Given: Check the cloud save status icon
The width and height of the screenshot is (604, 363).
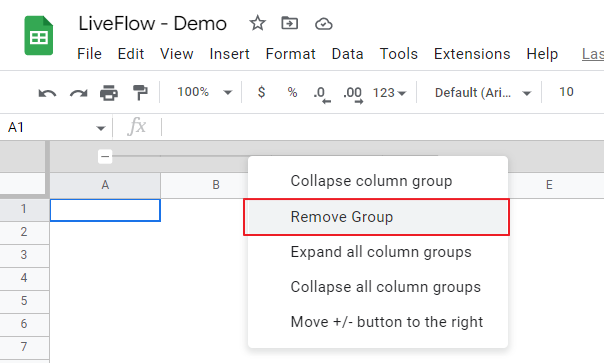Looking at the screenshot, I should click(324, 24).
